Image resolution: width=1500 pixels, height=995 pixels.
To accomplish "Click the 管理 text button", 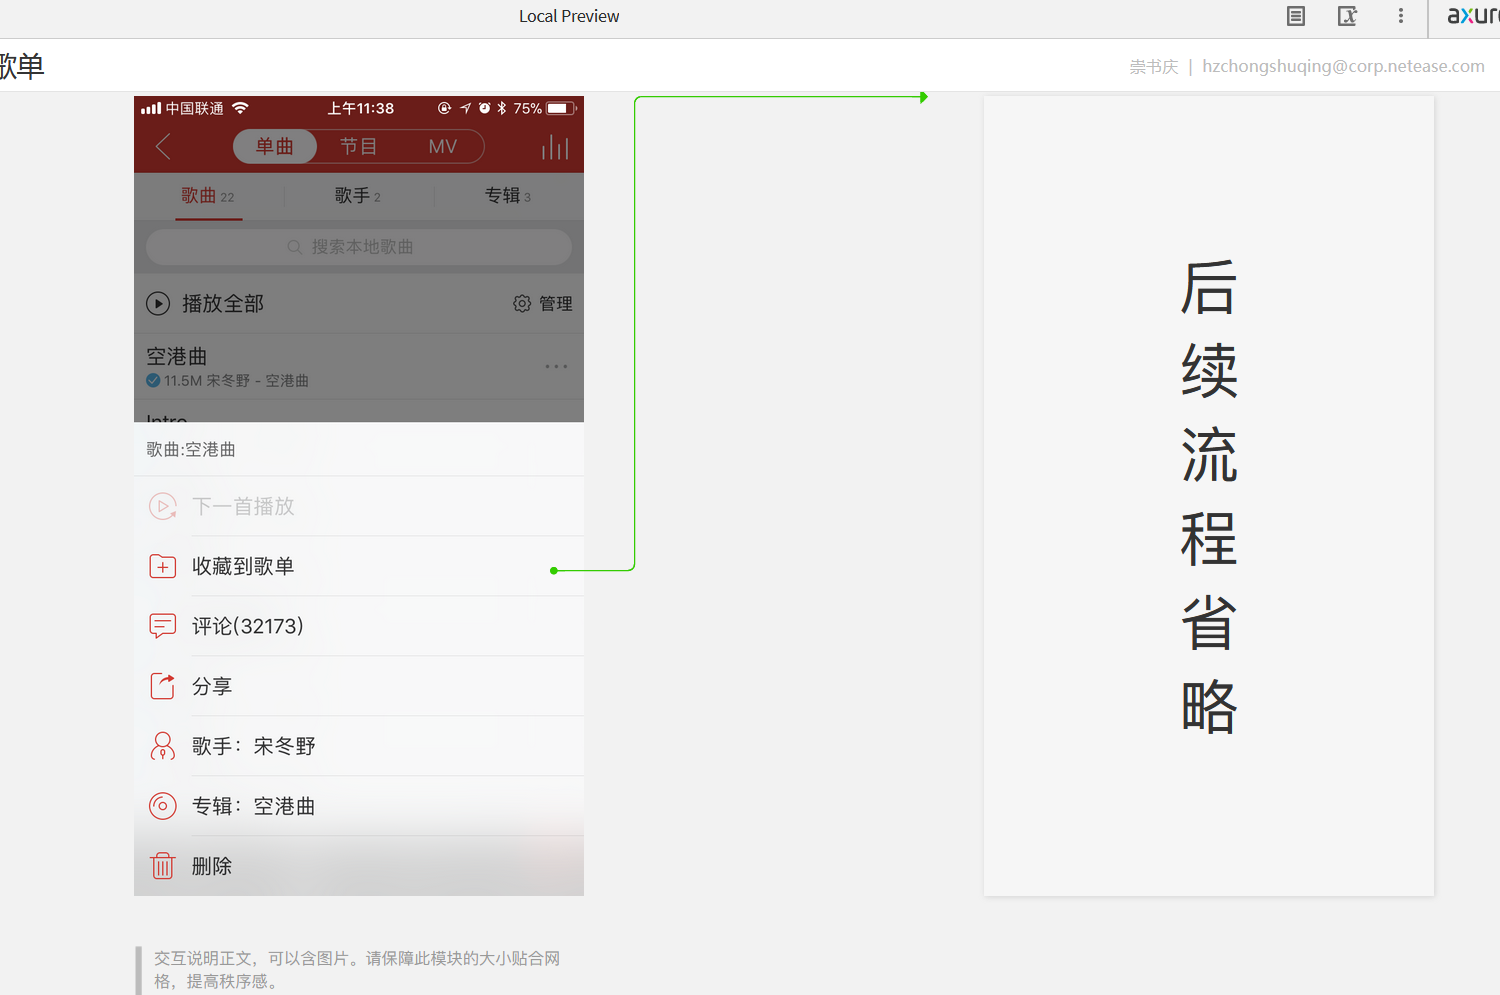I will 556,304.
